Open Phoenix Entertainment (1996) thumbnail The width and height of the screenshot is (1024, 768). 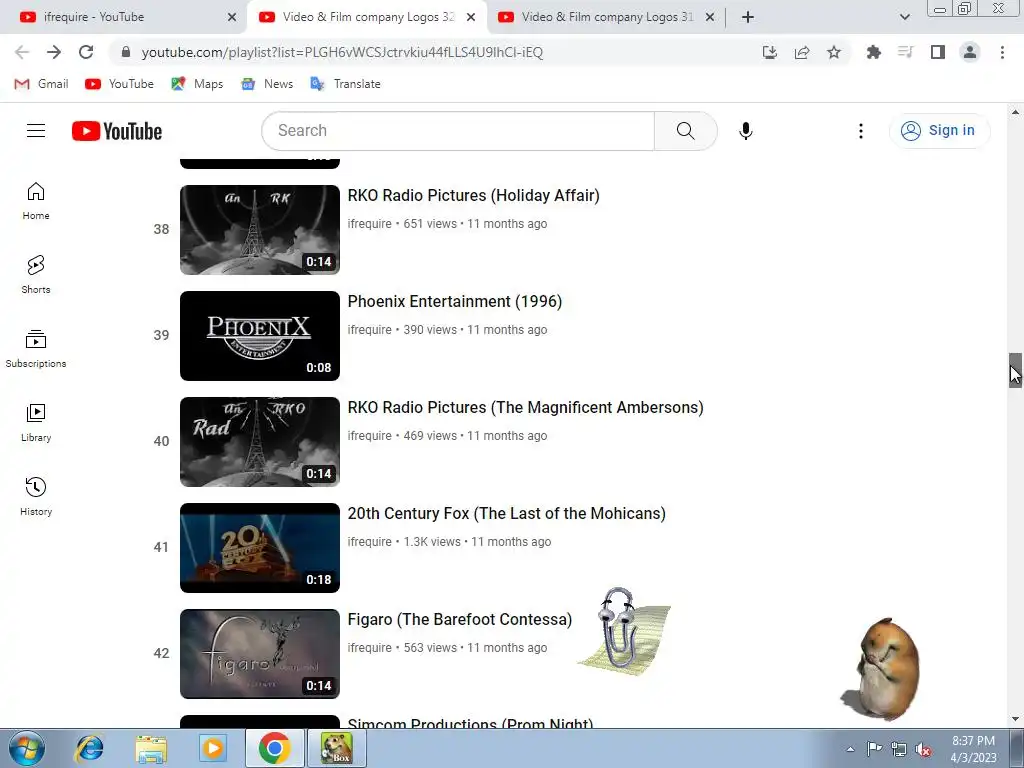coord(260,336)
